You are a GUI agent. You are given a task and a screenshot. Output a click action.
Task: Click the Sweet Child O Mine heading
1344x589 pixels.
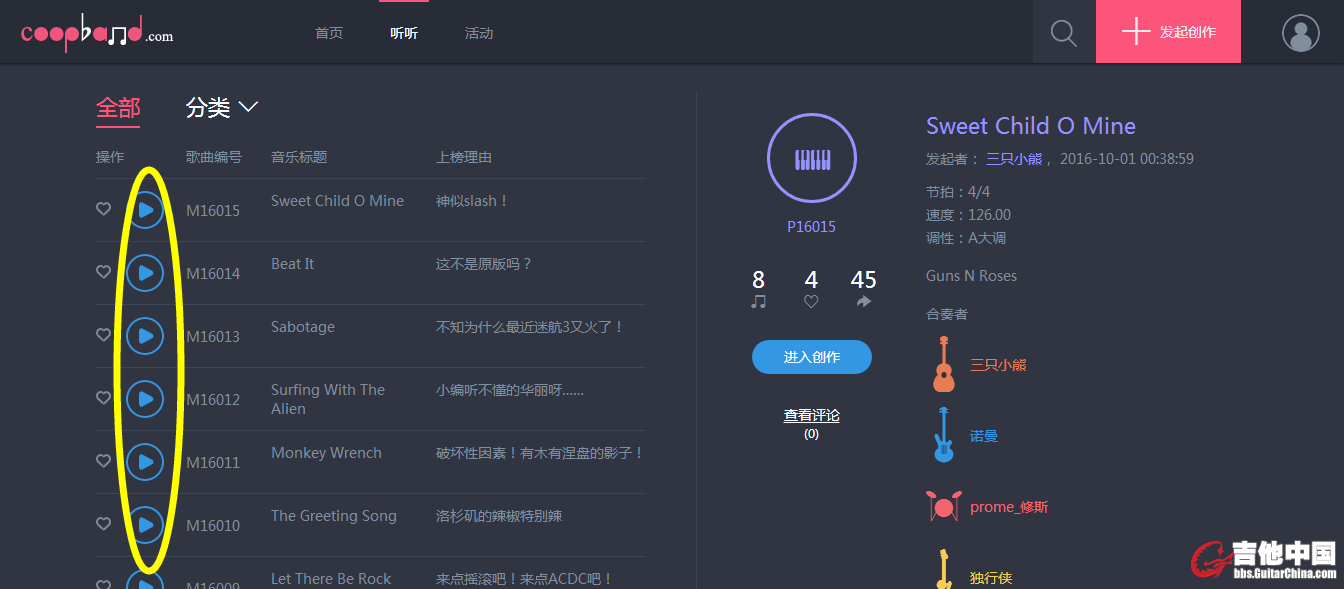(1031, 126)
